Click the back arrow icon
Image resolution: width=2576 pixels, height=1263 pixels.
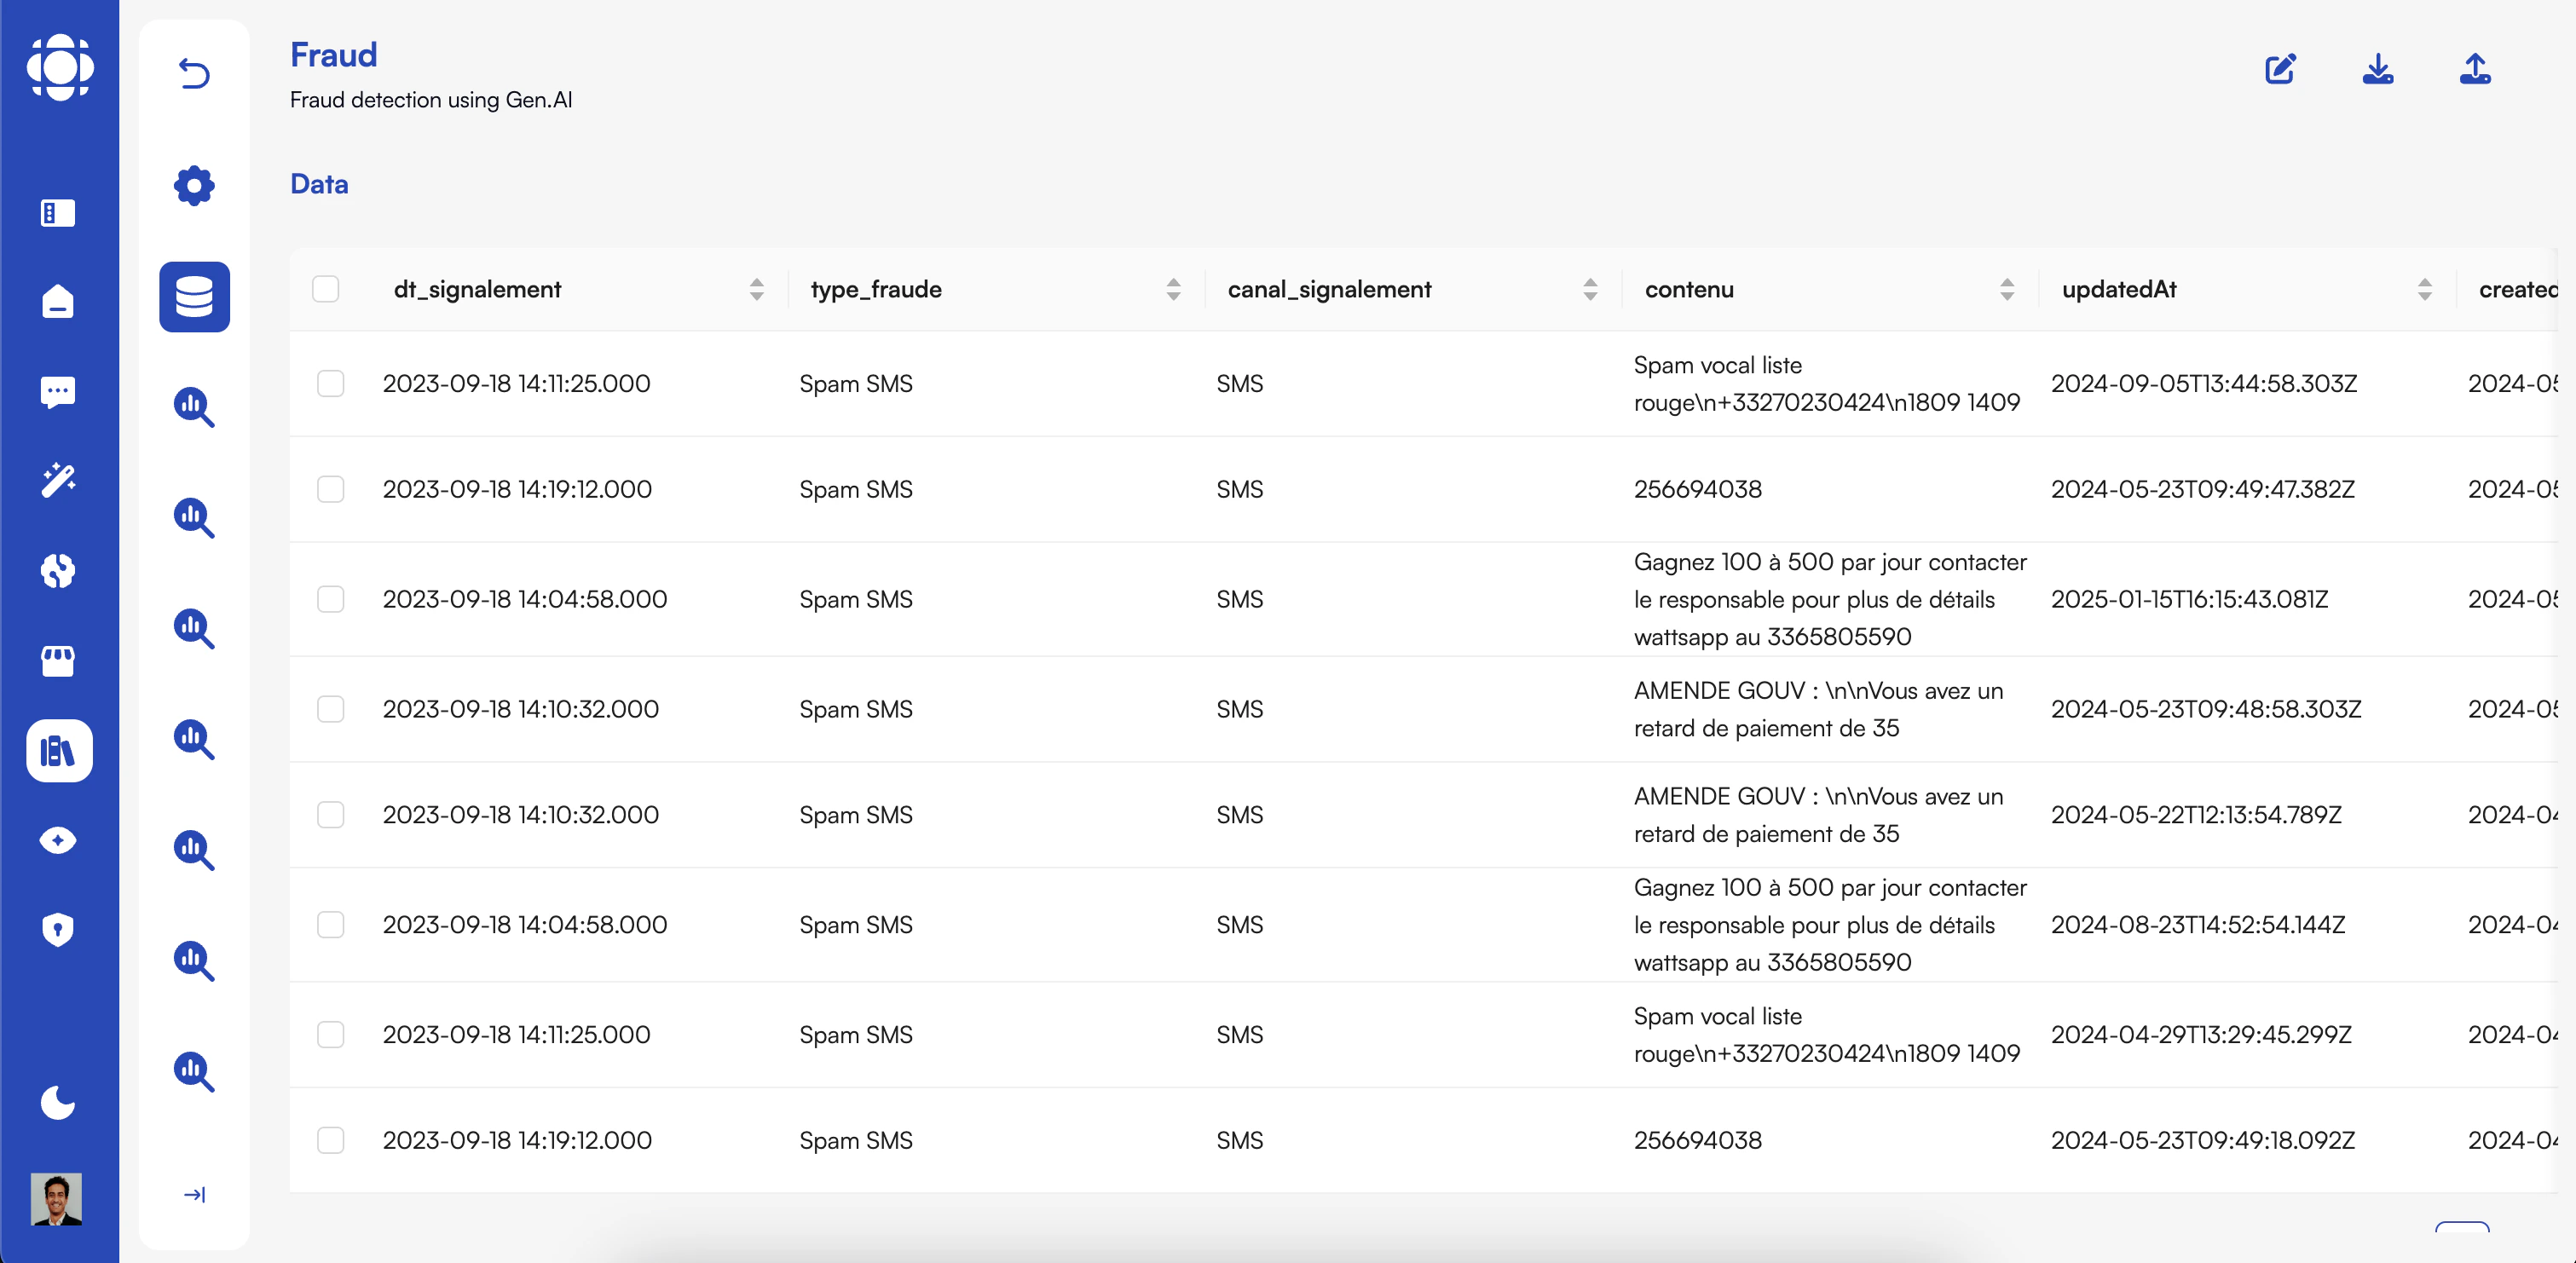coord(194,74)
